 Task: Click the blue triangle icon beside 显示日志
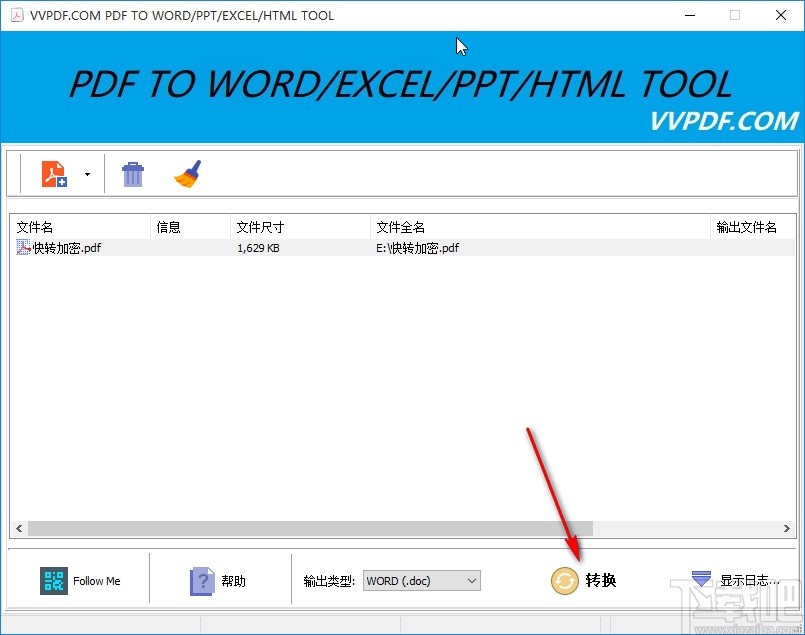pyautogui.click(x=700, y=579)
